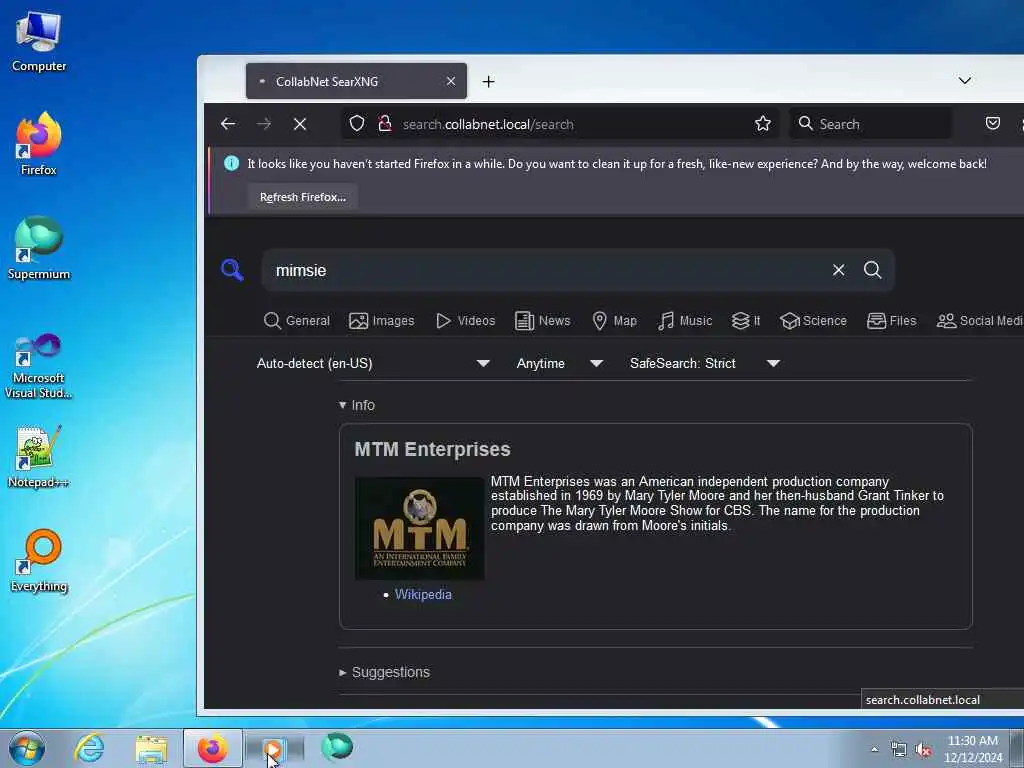Open Microsoft Visual Studio desktop shortcut
The width and height of the screenshot is (1024, 768).
coord(39,366)
